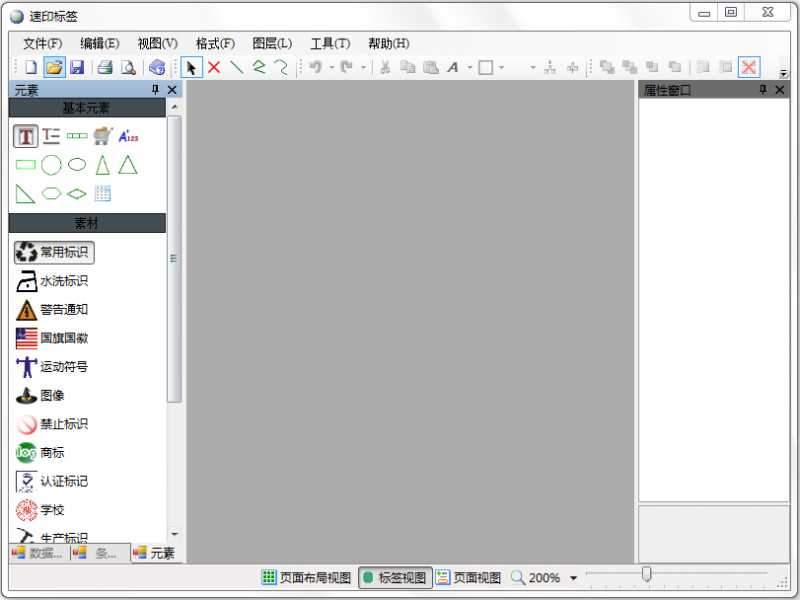The image size is (800, 600).
Task: Click the zoom slider handle
Action: (x=647, y=574)
